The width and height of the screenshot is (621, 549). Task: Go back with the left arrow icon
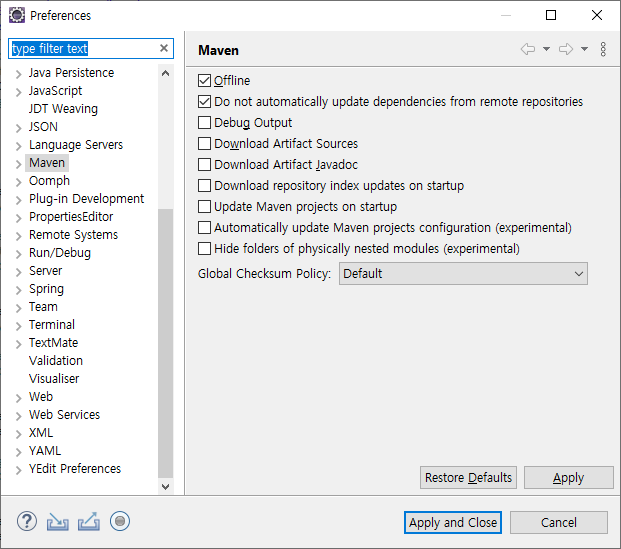pos(528,49)
